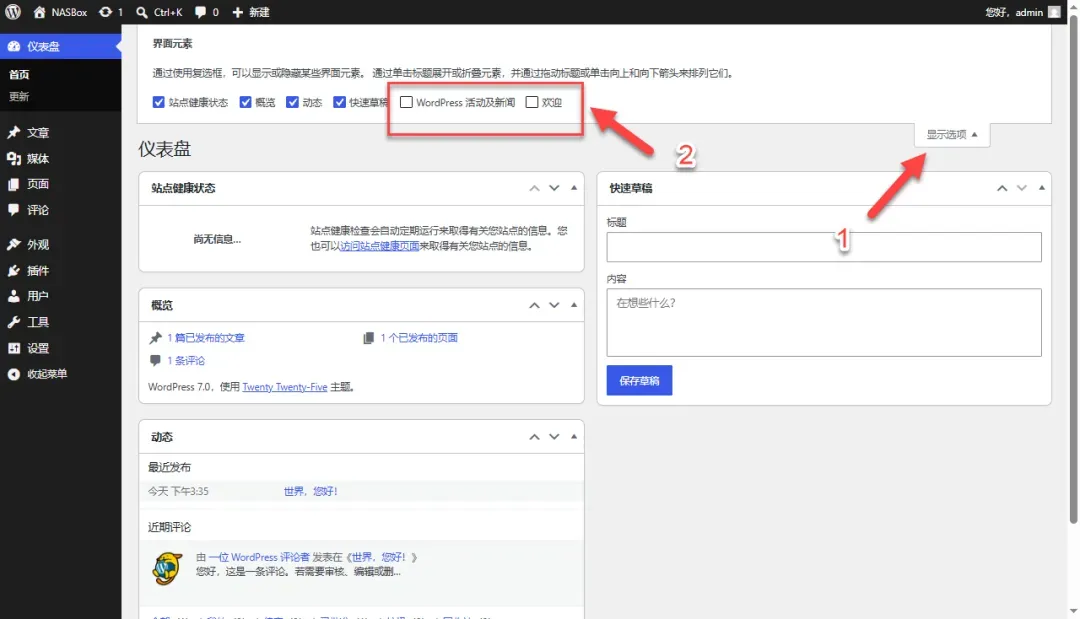Screen dimensions: 1080x619
Task: Open the admin avatar profile
Action: tap(1054, 12)
